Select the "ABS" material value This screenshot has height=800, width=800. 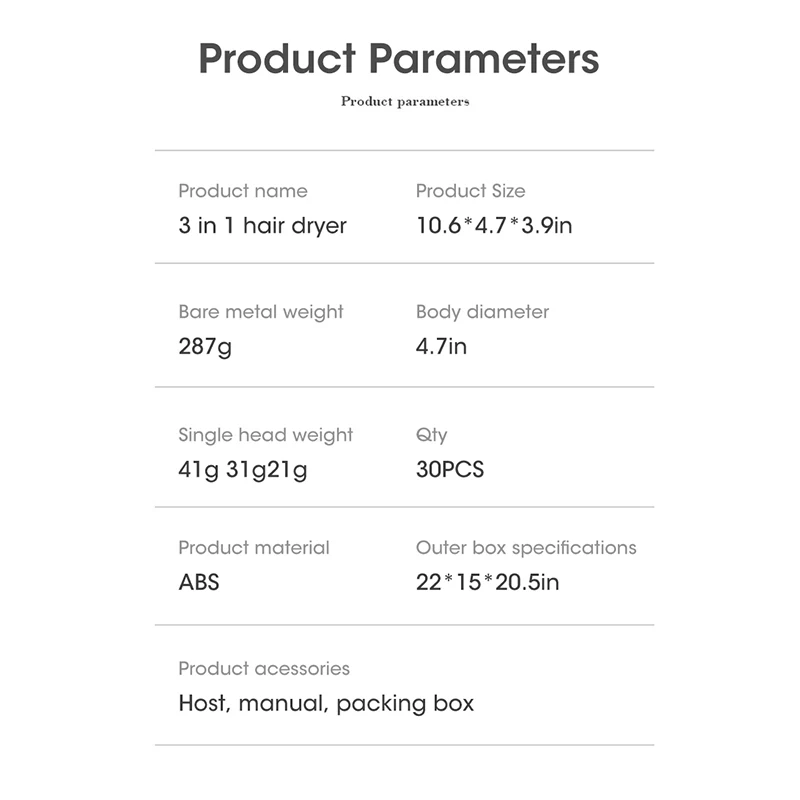[198, 582]
